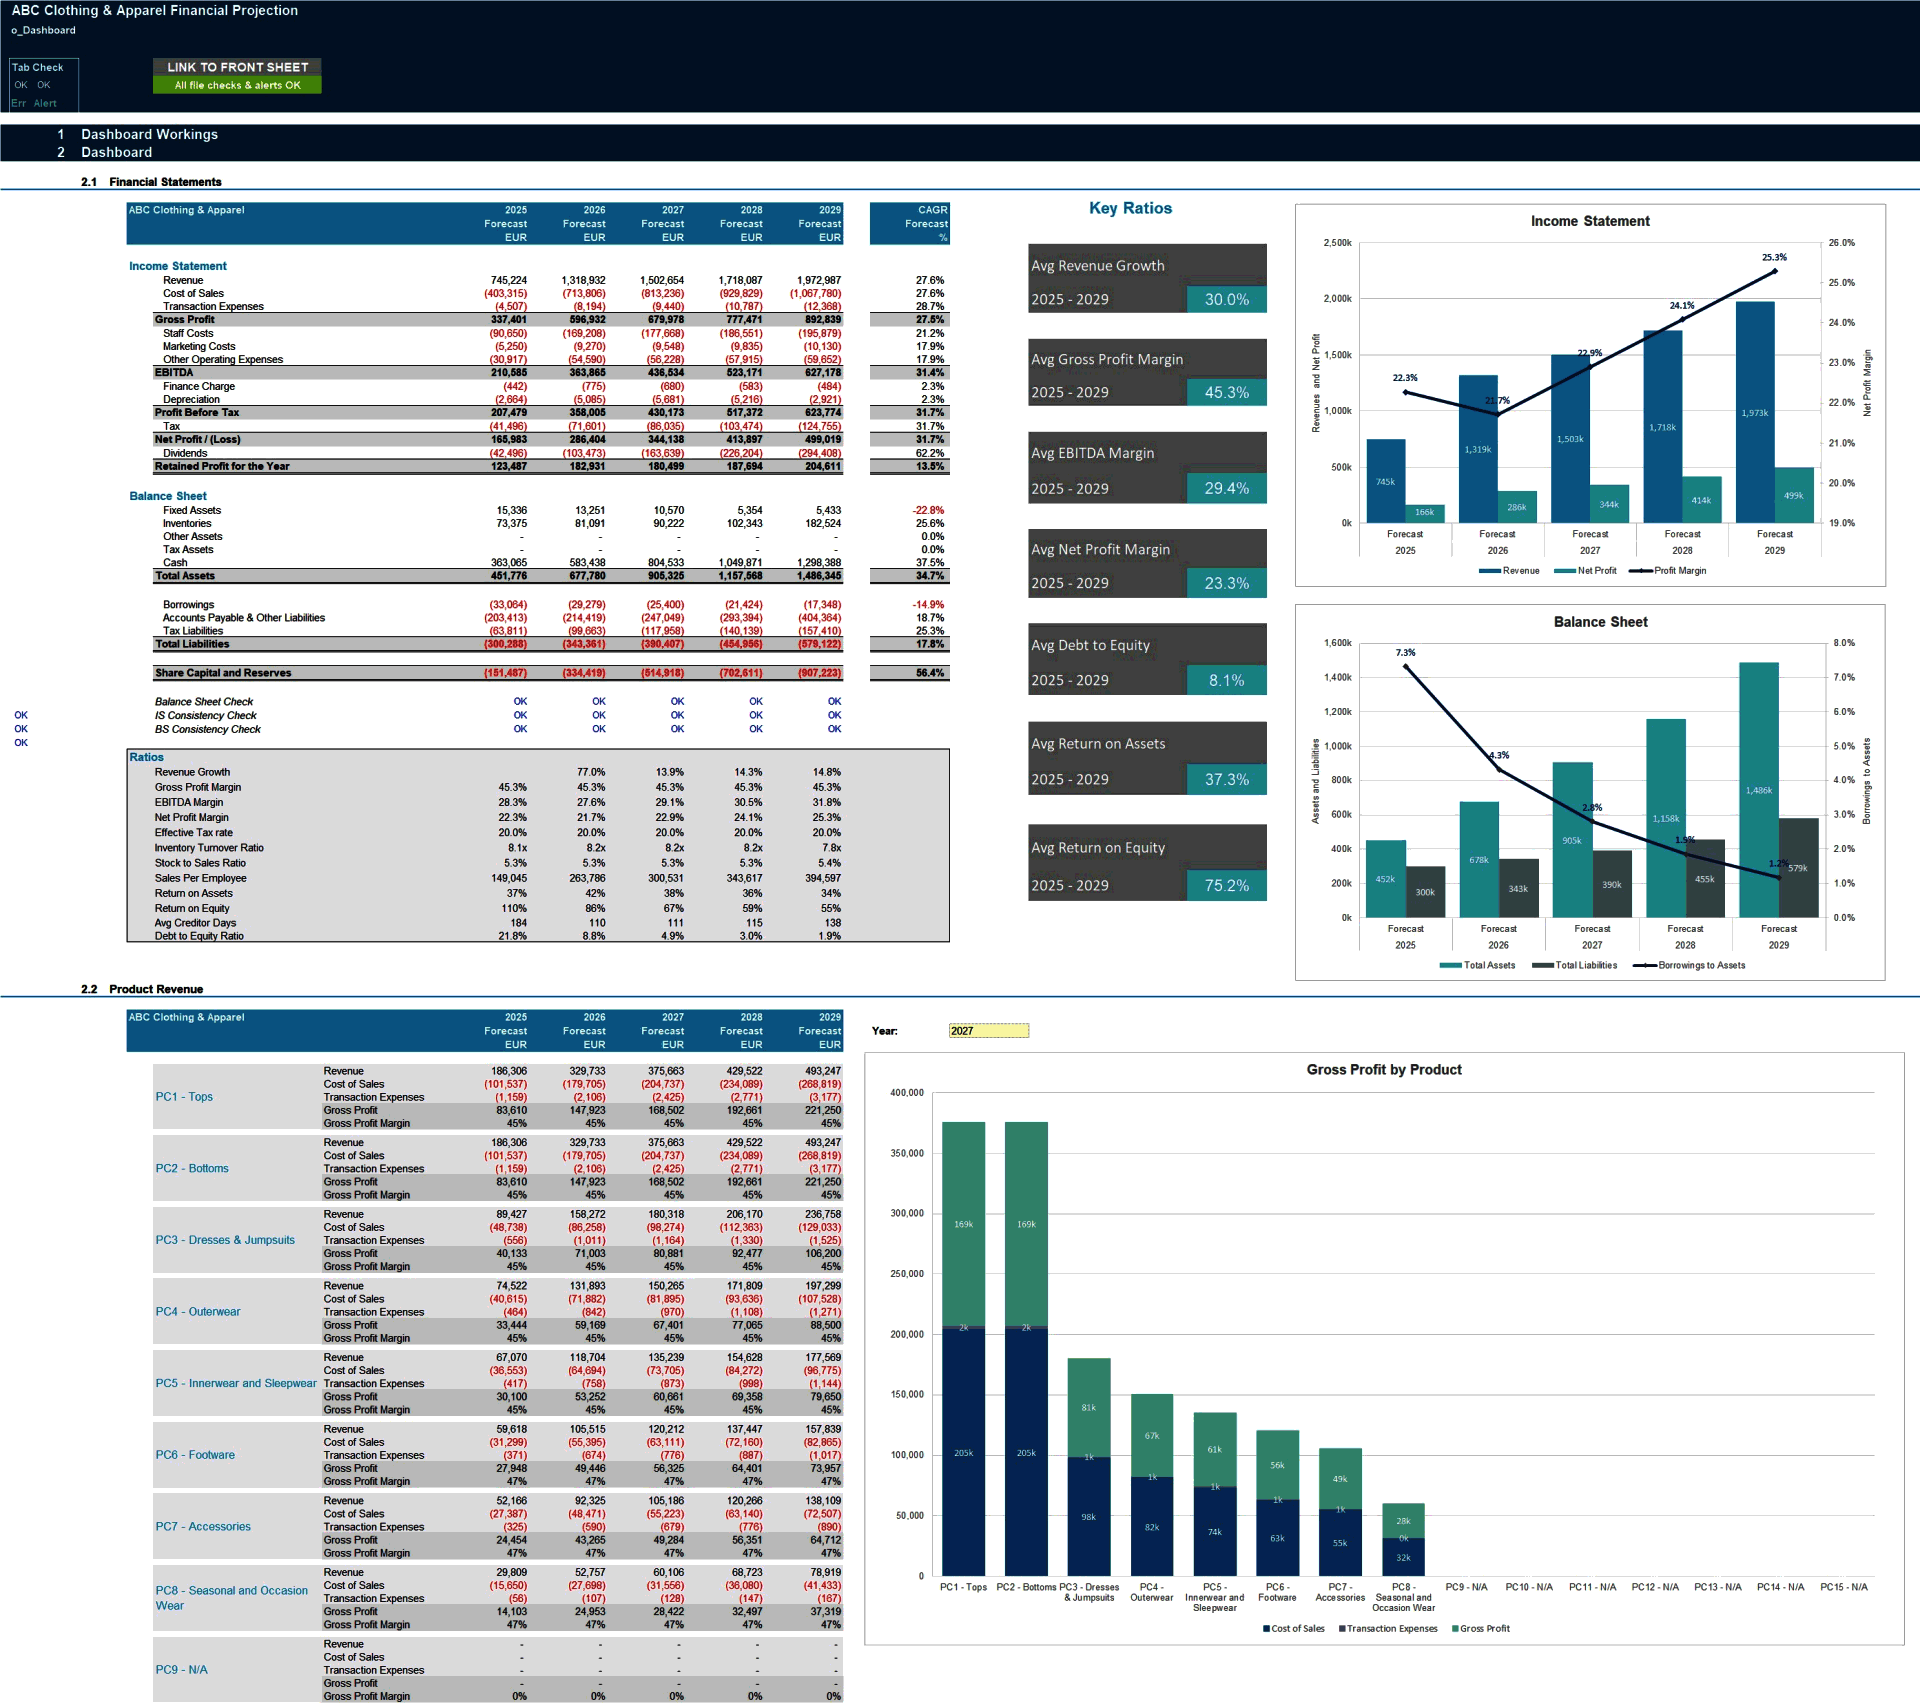Click the Total Assets legend entry
Screen dimensions: 1920x1706
pos(1477,966)
